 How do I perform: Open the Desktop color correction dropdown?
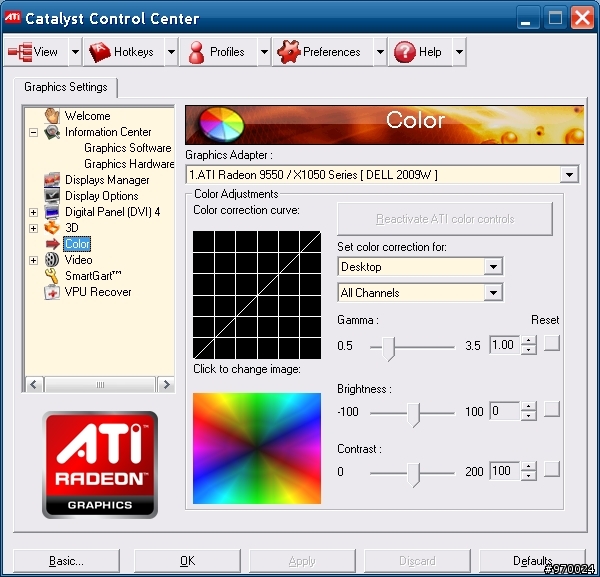click(493, 267)
